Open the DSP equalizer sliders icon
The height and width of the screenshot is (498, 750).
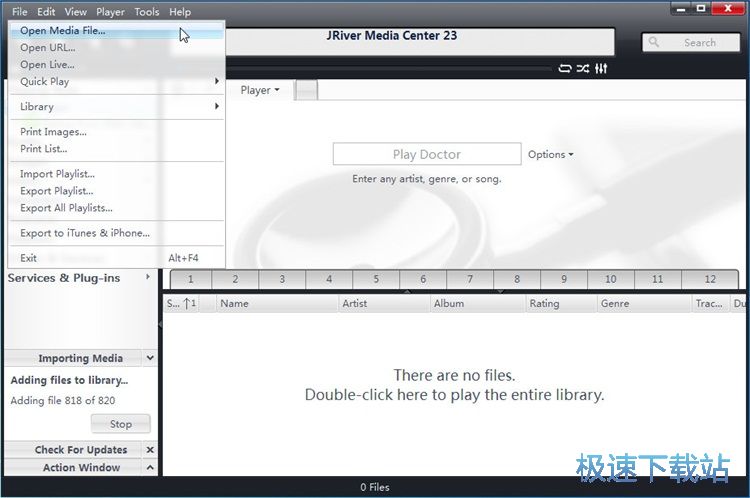coord(601,68)
